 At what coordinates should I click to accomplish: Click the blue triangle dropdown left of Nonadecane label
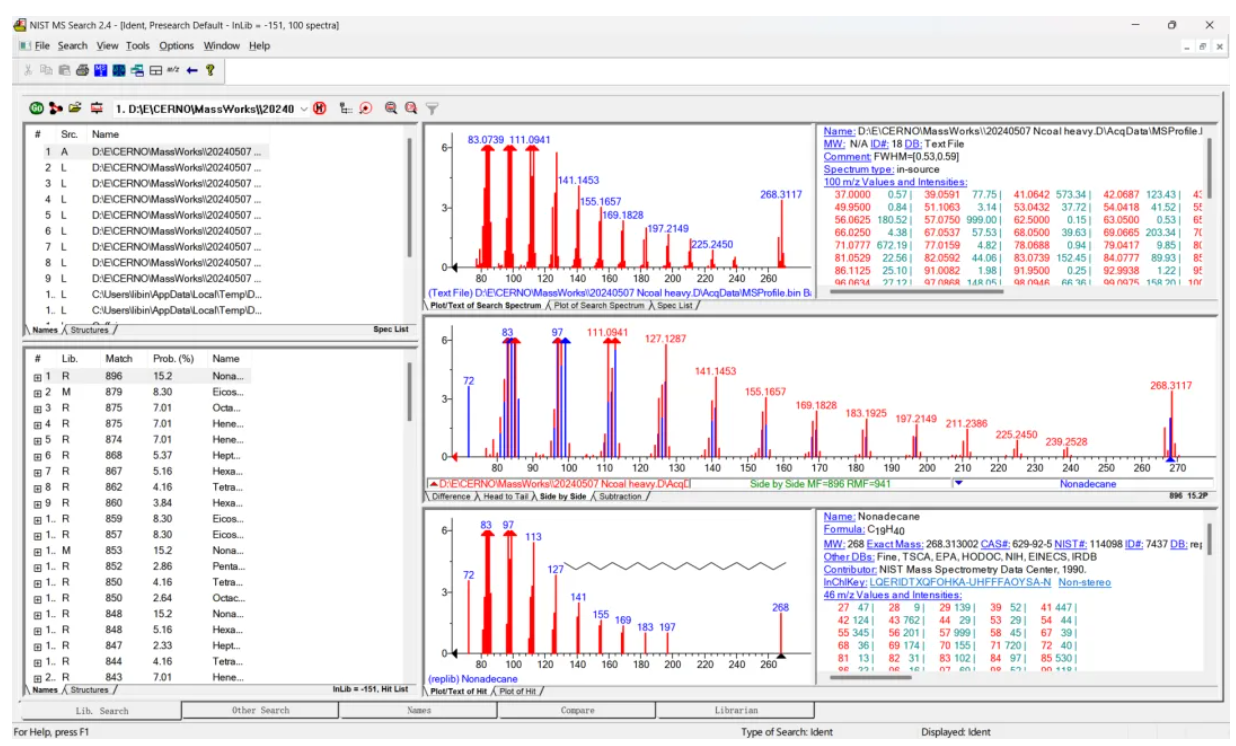coord(958,483)
